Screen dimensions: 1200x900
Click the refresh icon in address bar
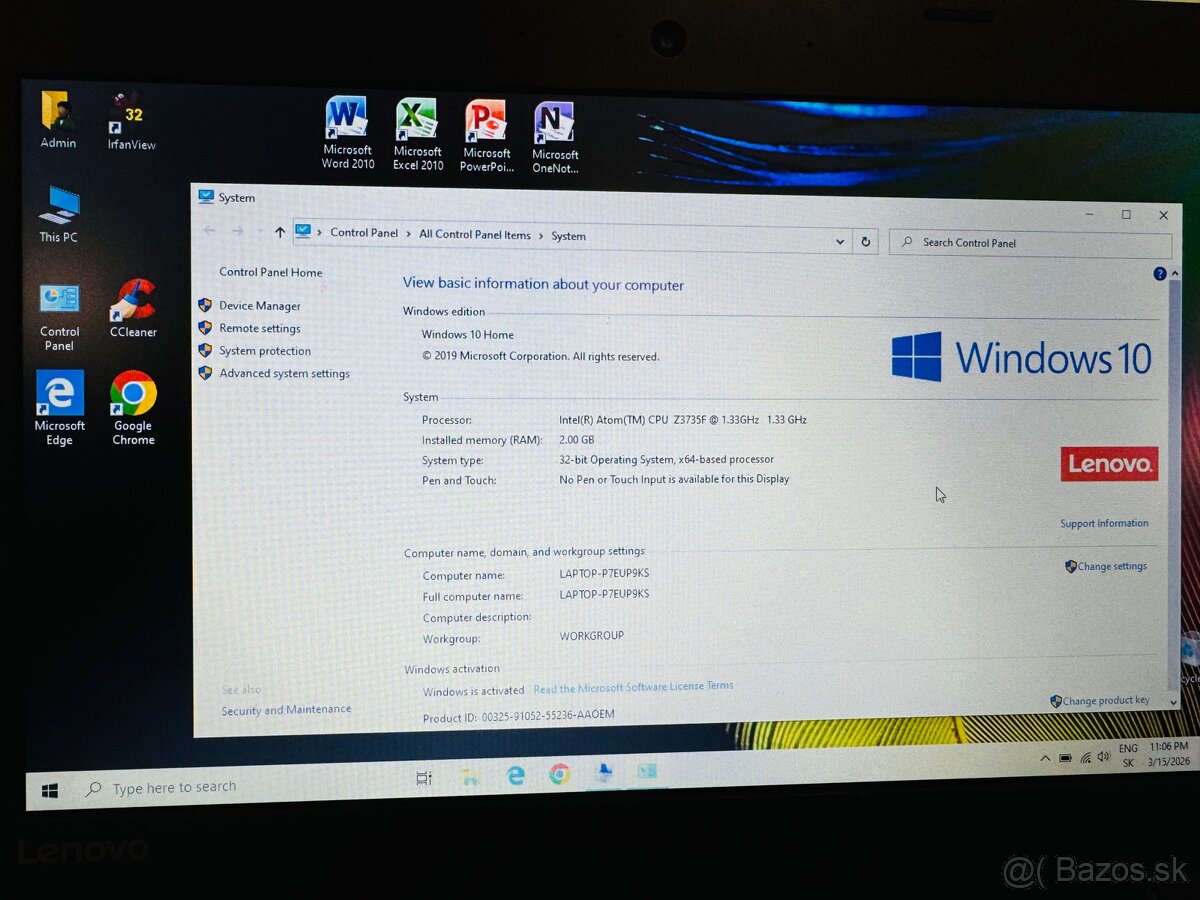tap(865, 241)
